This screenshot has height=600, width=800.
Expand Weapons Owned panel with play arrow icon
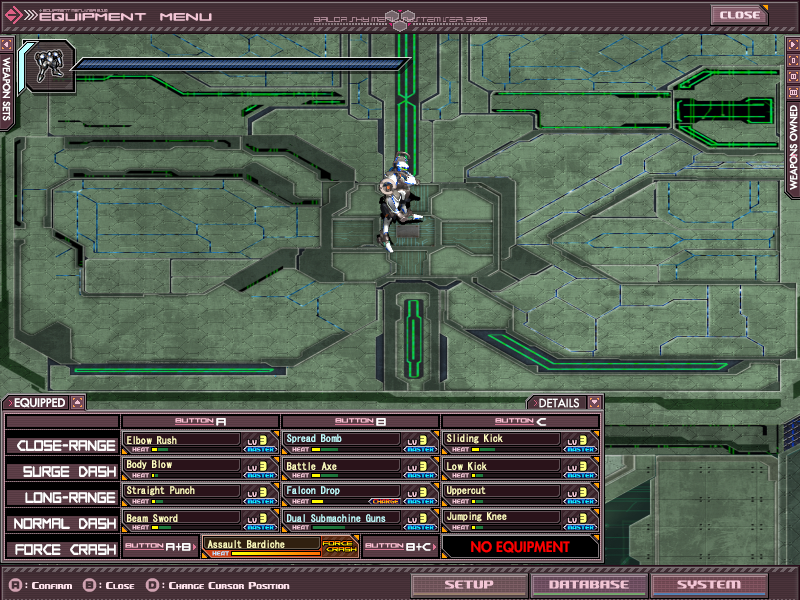[x=793, y=44]
